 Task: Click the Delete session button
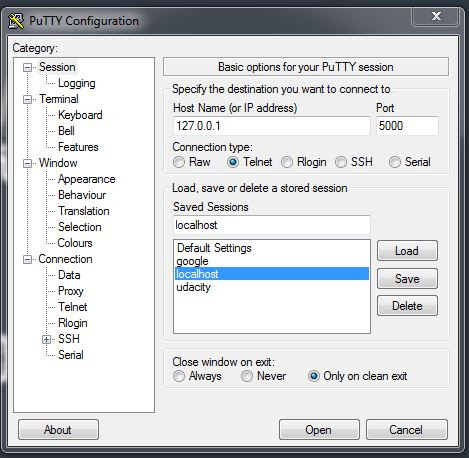click(x=407, y=306)
